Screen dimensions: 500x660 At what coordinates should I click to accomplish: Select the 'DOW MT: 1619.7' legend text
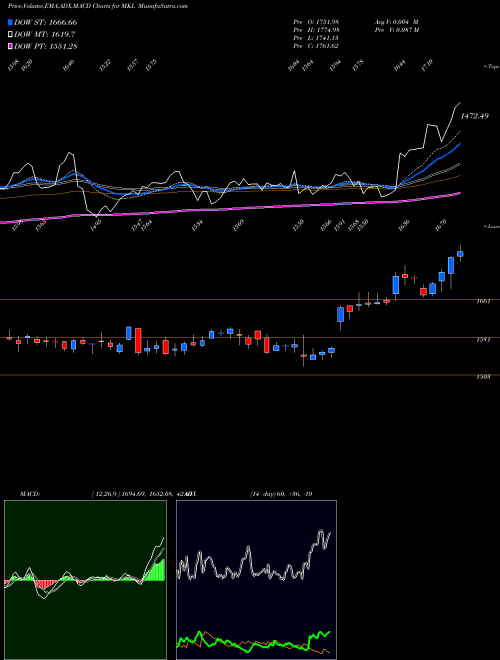(x=45, y=34)
